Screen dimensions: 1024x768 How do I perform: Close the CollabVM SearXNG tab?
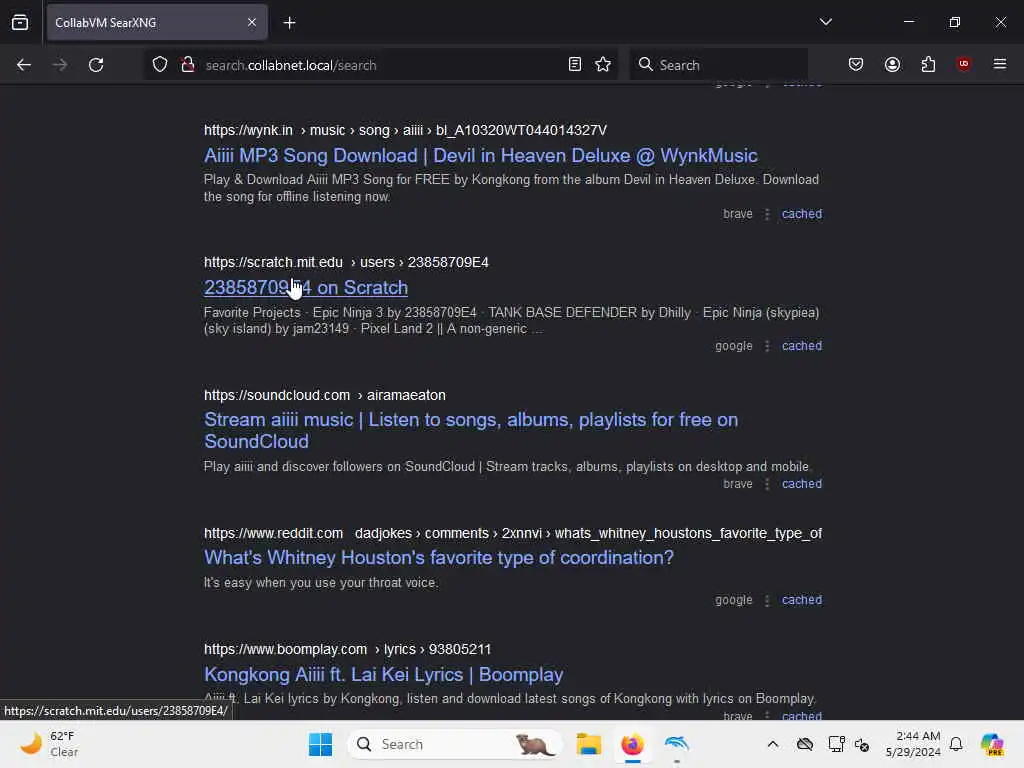tap(251, 22)
